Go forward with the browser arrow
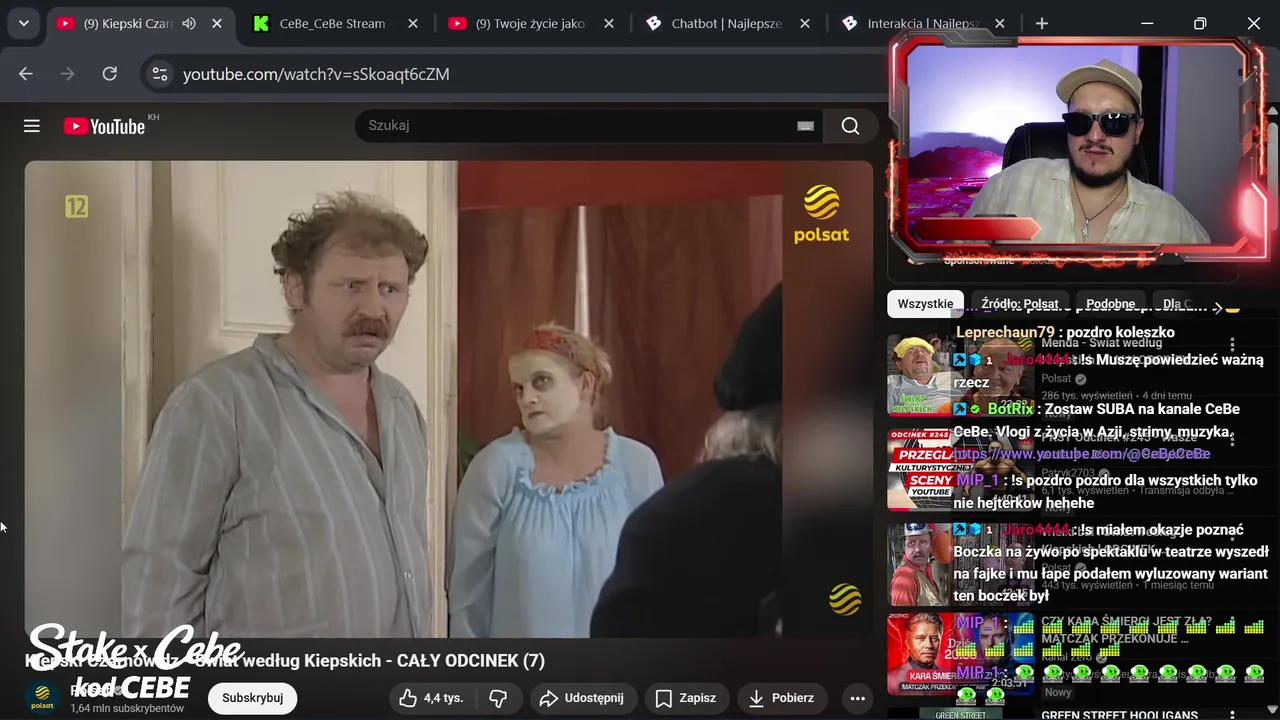Image resolution: width=1280 pixels, height=720 pixels. coord(68,74)
